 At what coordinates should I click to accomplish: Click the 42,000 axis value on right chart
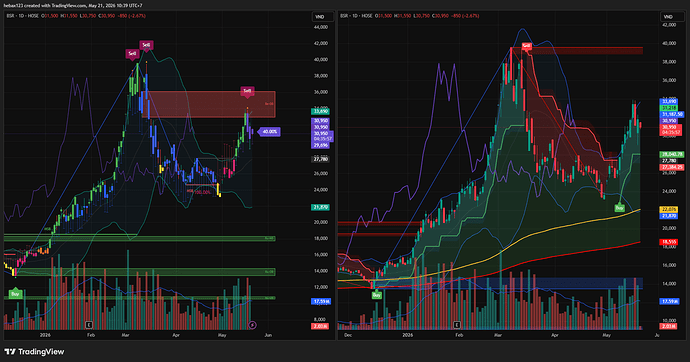click(669, 25)
